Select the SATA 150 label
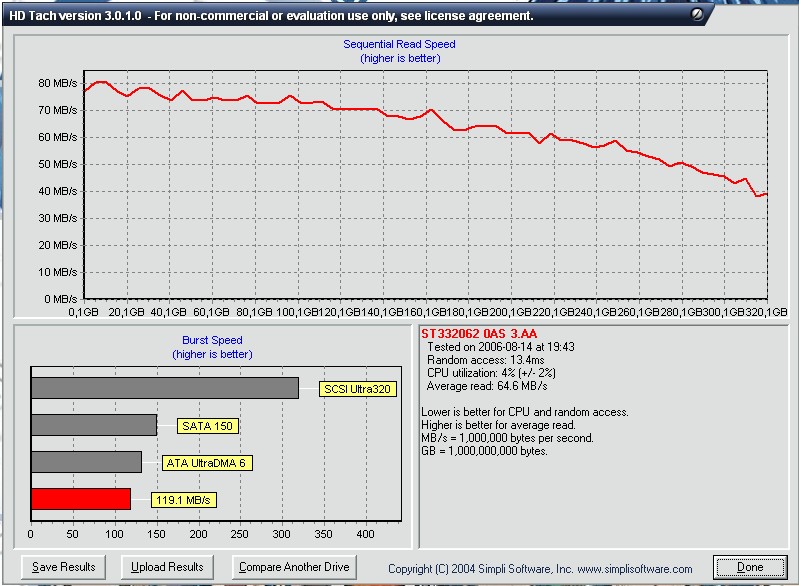The image size is (799, 586). tap(207, 426)
